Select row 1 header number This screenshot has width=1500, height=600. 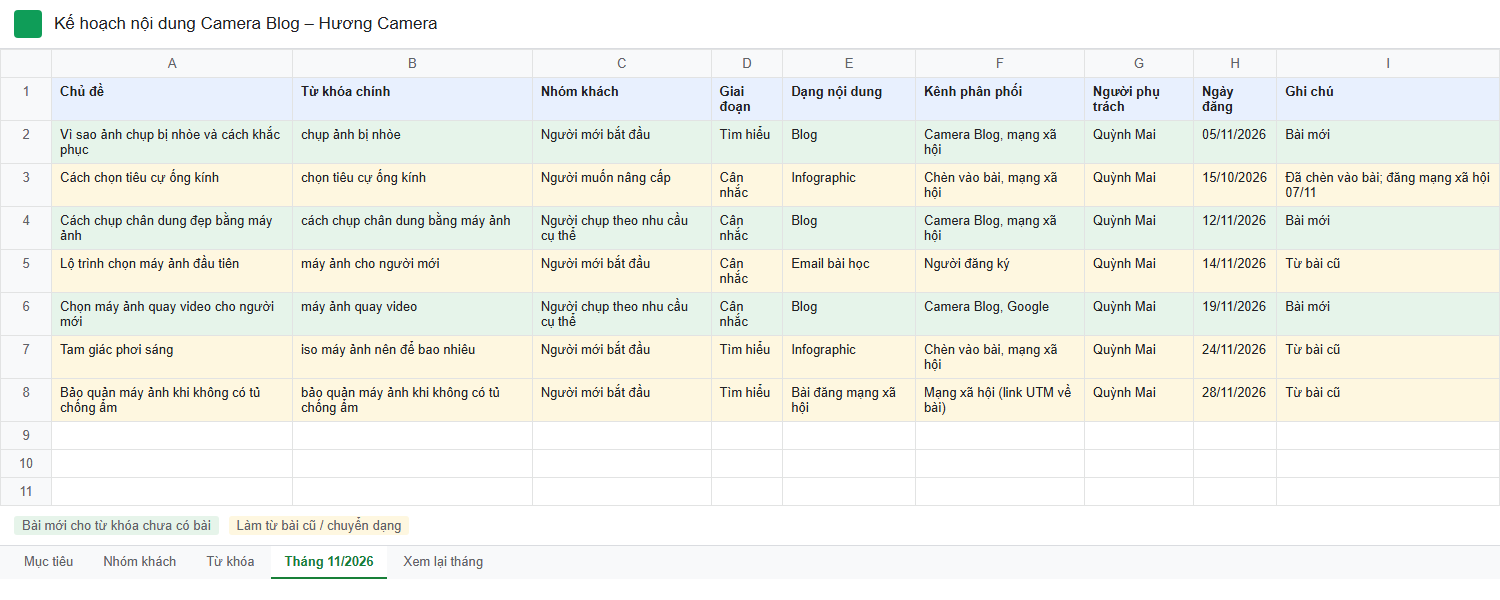click(26, 99)
